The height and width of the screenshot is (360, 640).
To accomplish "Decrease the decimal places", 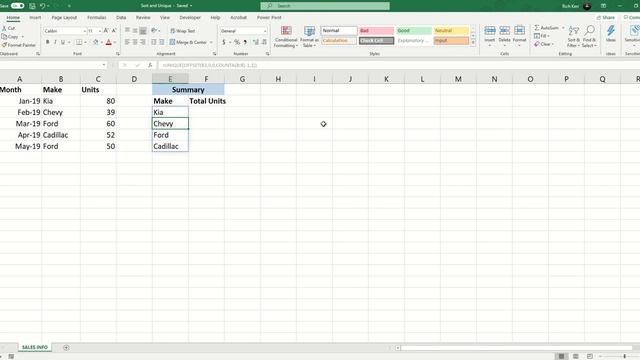I will point(264,42).
